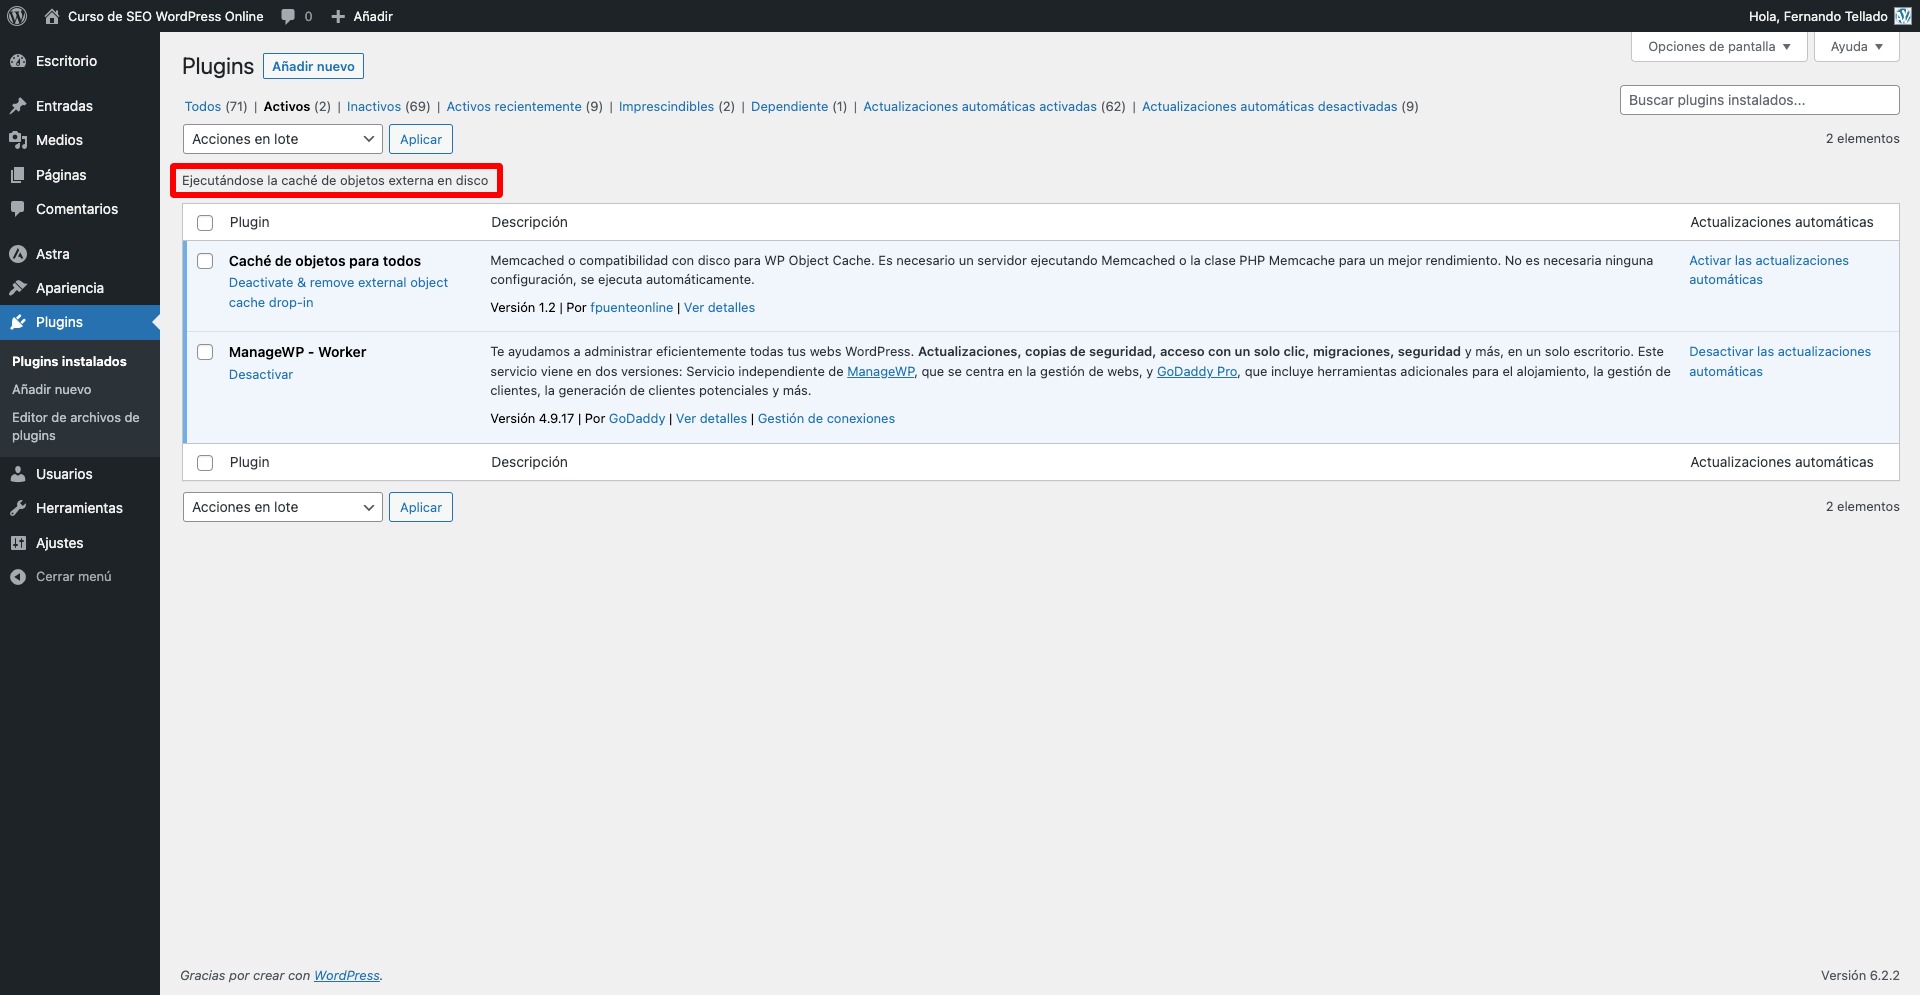Select the Medios sidebar icon
The height and width of the screenshot is (995, 1920).
click(x=18, y=140)
